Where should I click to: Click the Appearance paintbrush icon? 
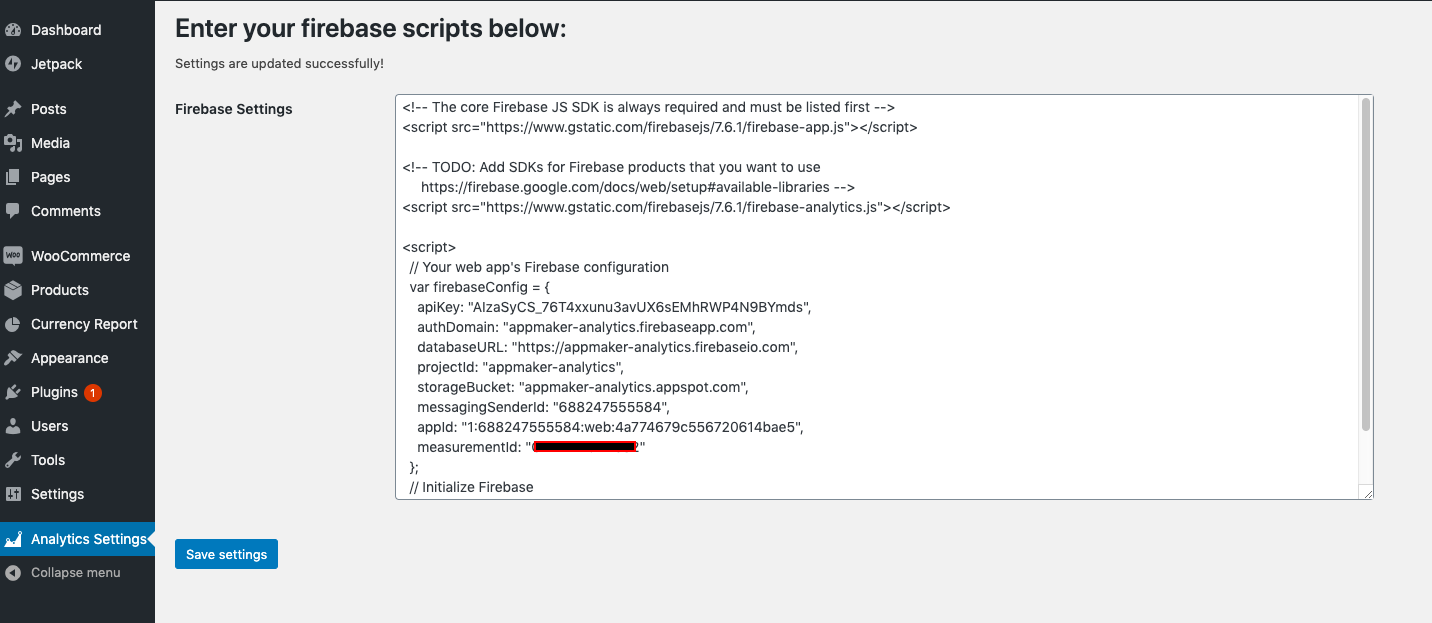tap(13, 358)
